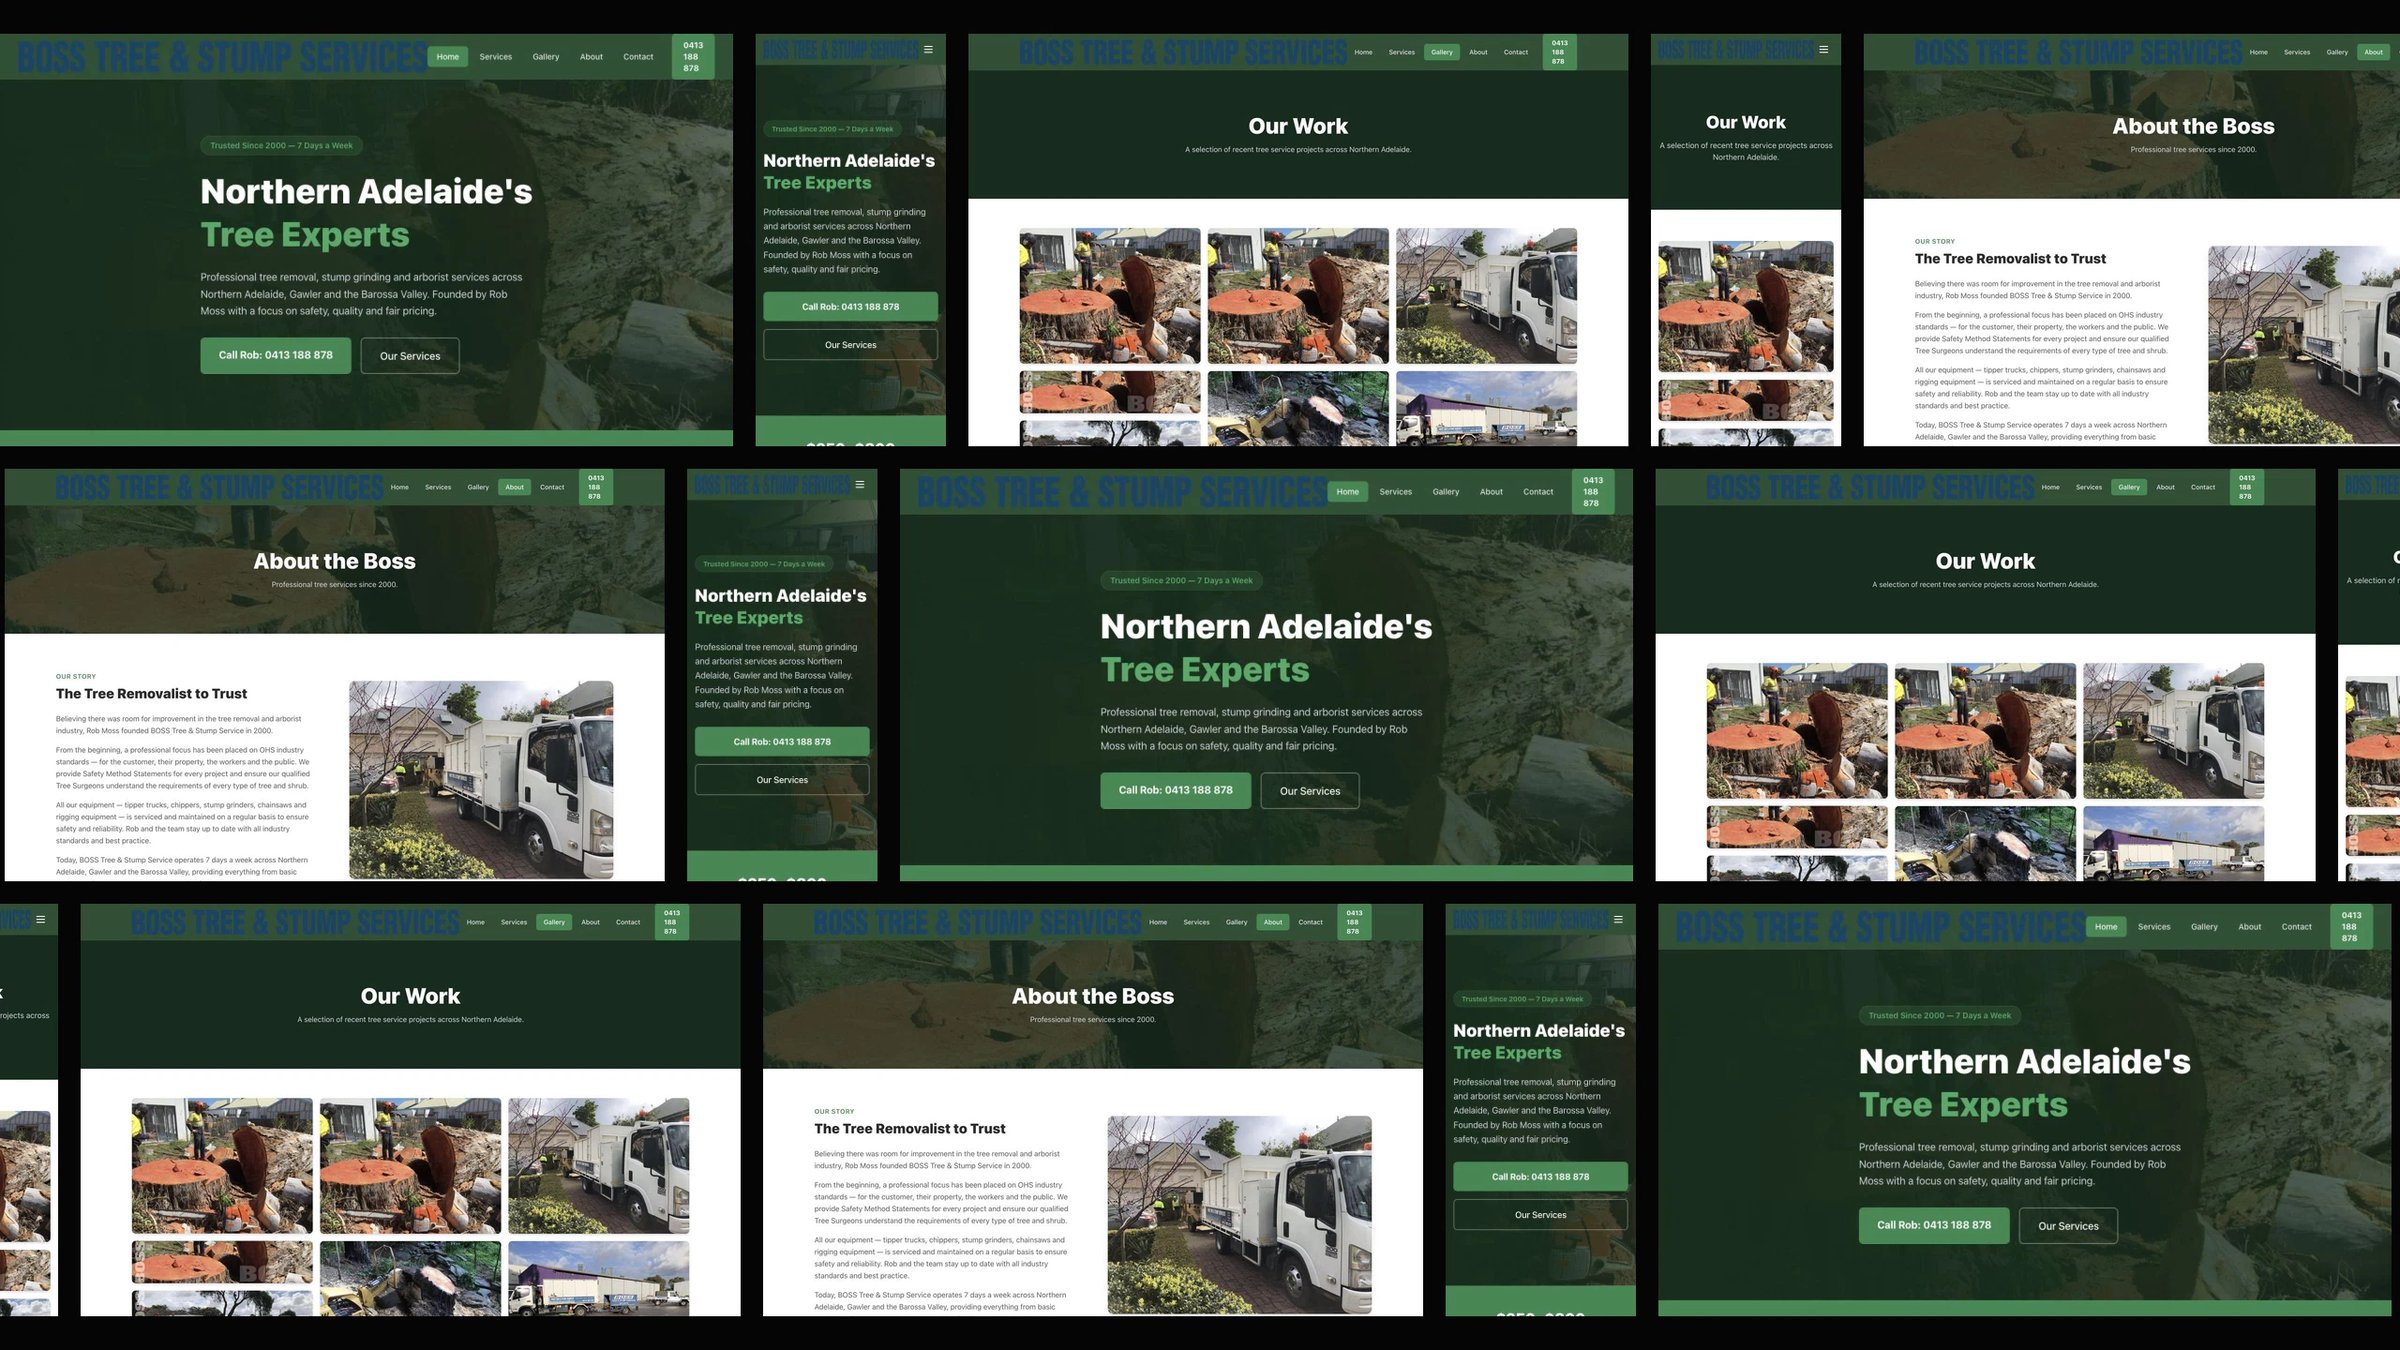The image size is (2400, 1350).
Task: Click Services nav link in top-row home page mockup
Action: point(495,57)
